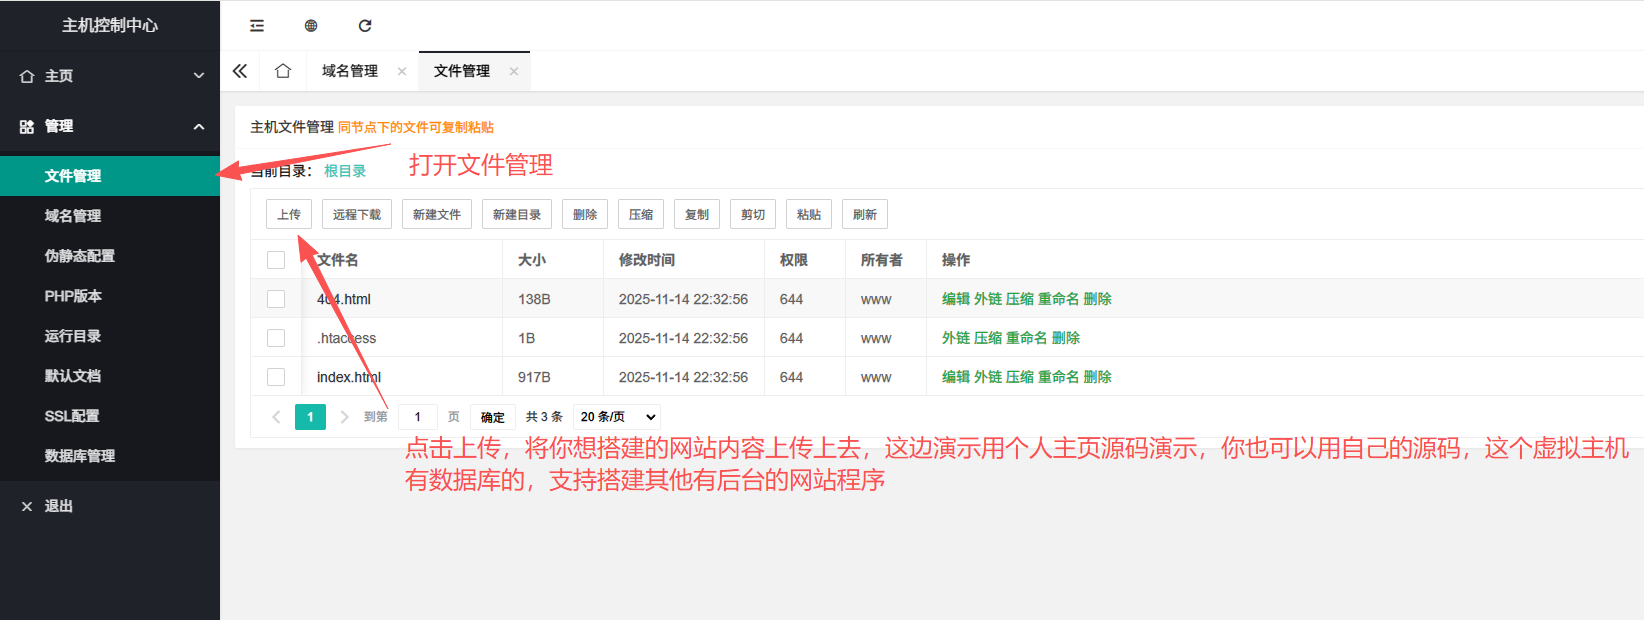Image resolution: width=1644 pixels, height=620 pixels.
Task: Open PHP版本 in the sidebar
Action: [x=110, y=296]
